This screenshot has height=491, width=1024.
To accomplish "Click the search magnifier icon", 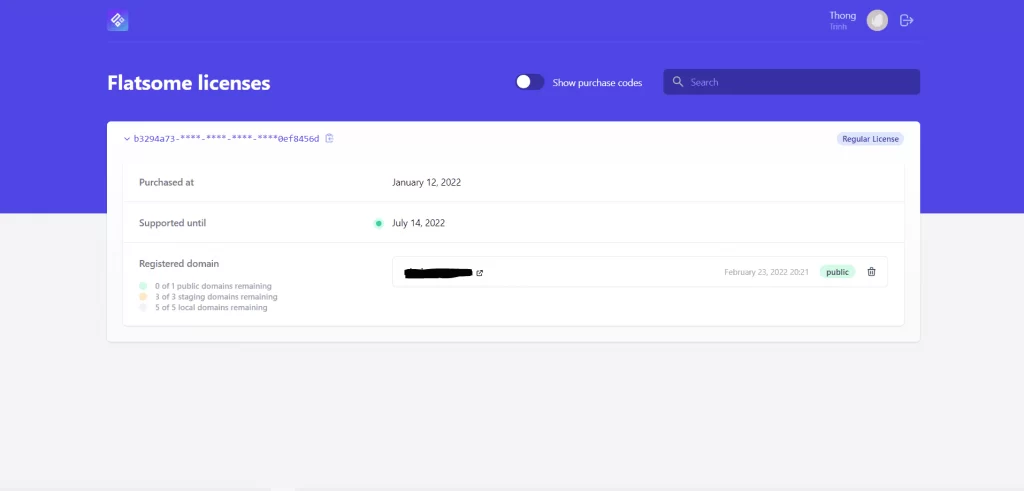I will pos(678,82).
